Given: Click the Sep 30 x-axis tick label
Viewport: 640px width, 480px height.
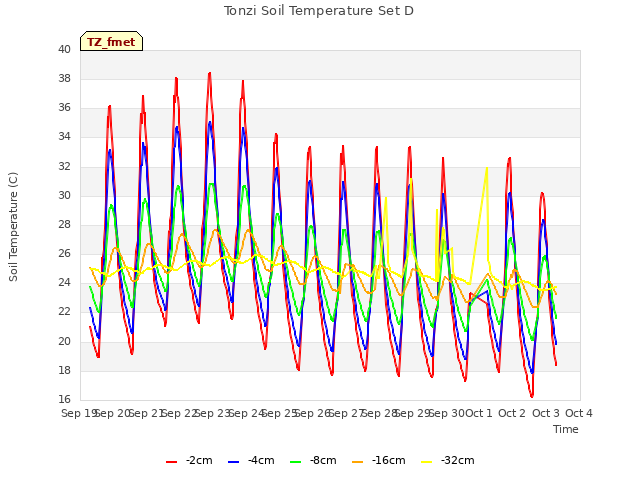Looking at the screenshot, I should [x=447, y=413].
